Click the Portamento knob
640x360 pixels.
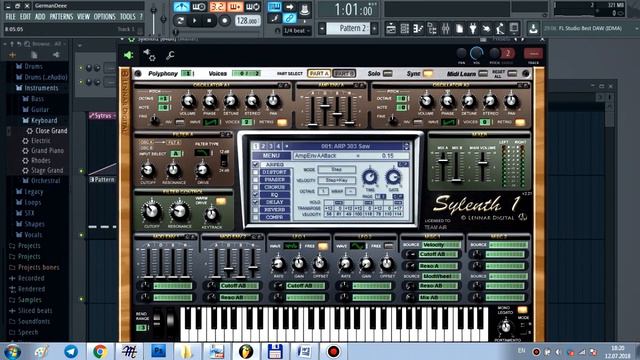pyautogui.click(x=506, y=327)
